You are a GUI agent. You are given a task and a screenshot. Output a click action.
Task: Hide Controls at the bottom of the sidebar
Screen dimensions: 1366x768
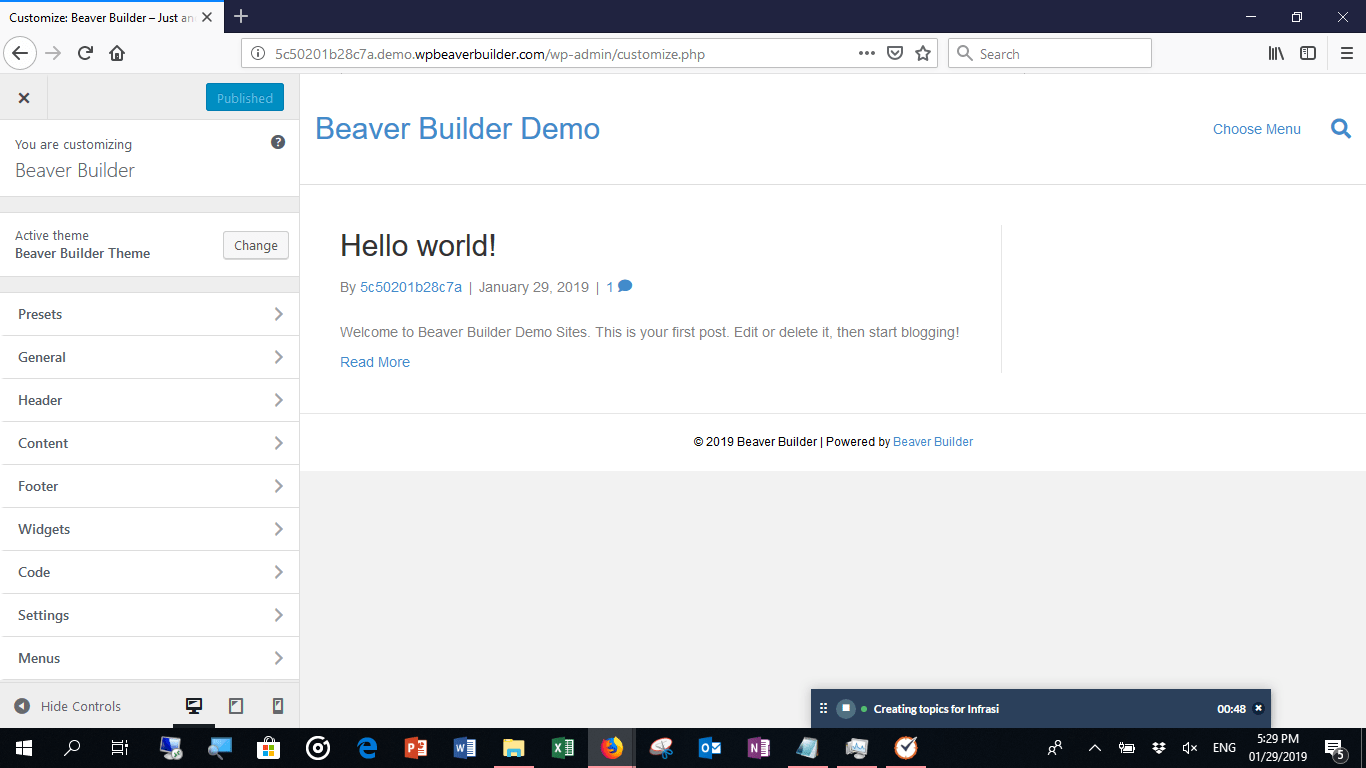coord(68,705)
